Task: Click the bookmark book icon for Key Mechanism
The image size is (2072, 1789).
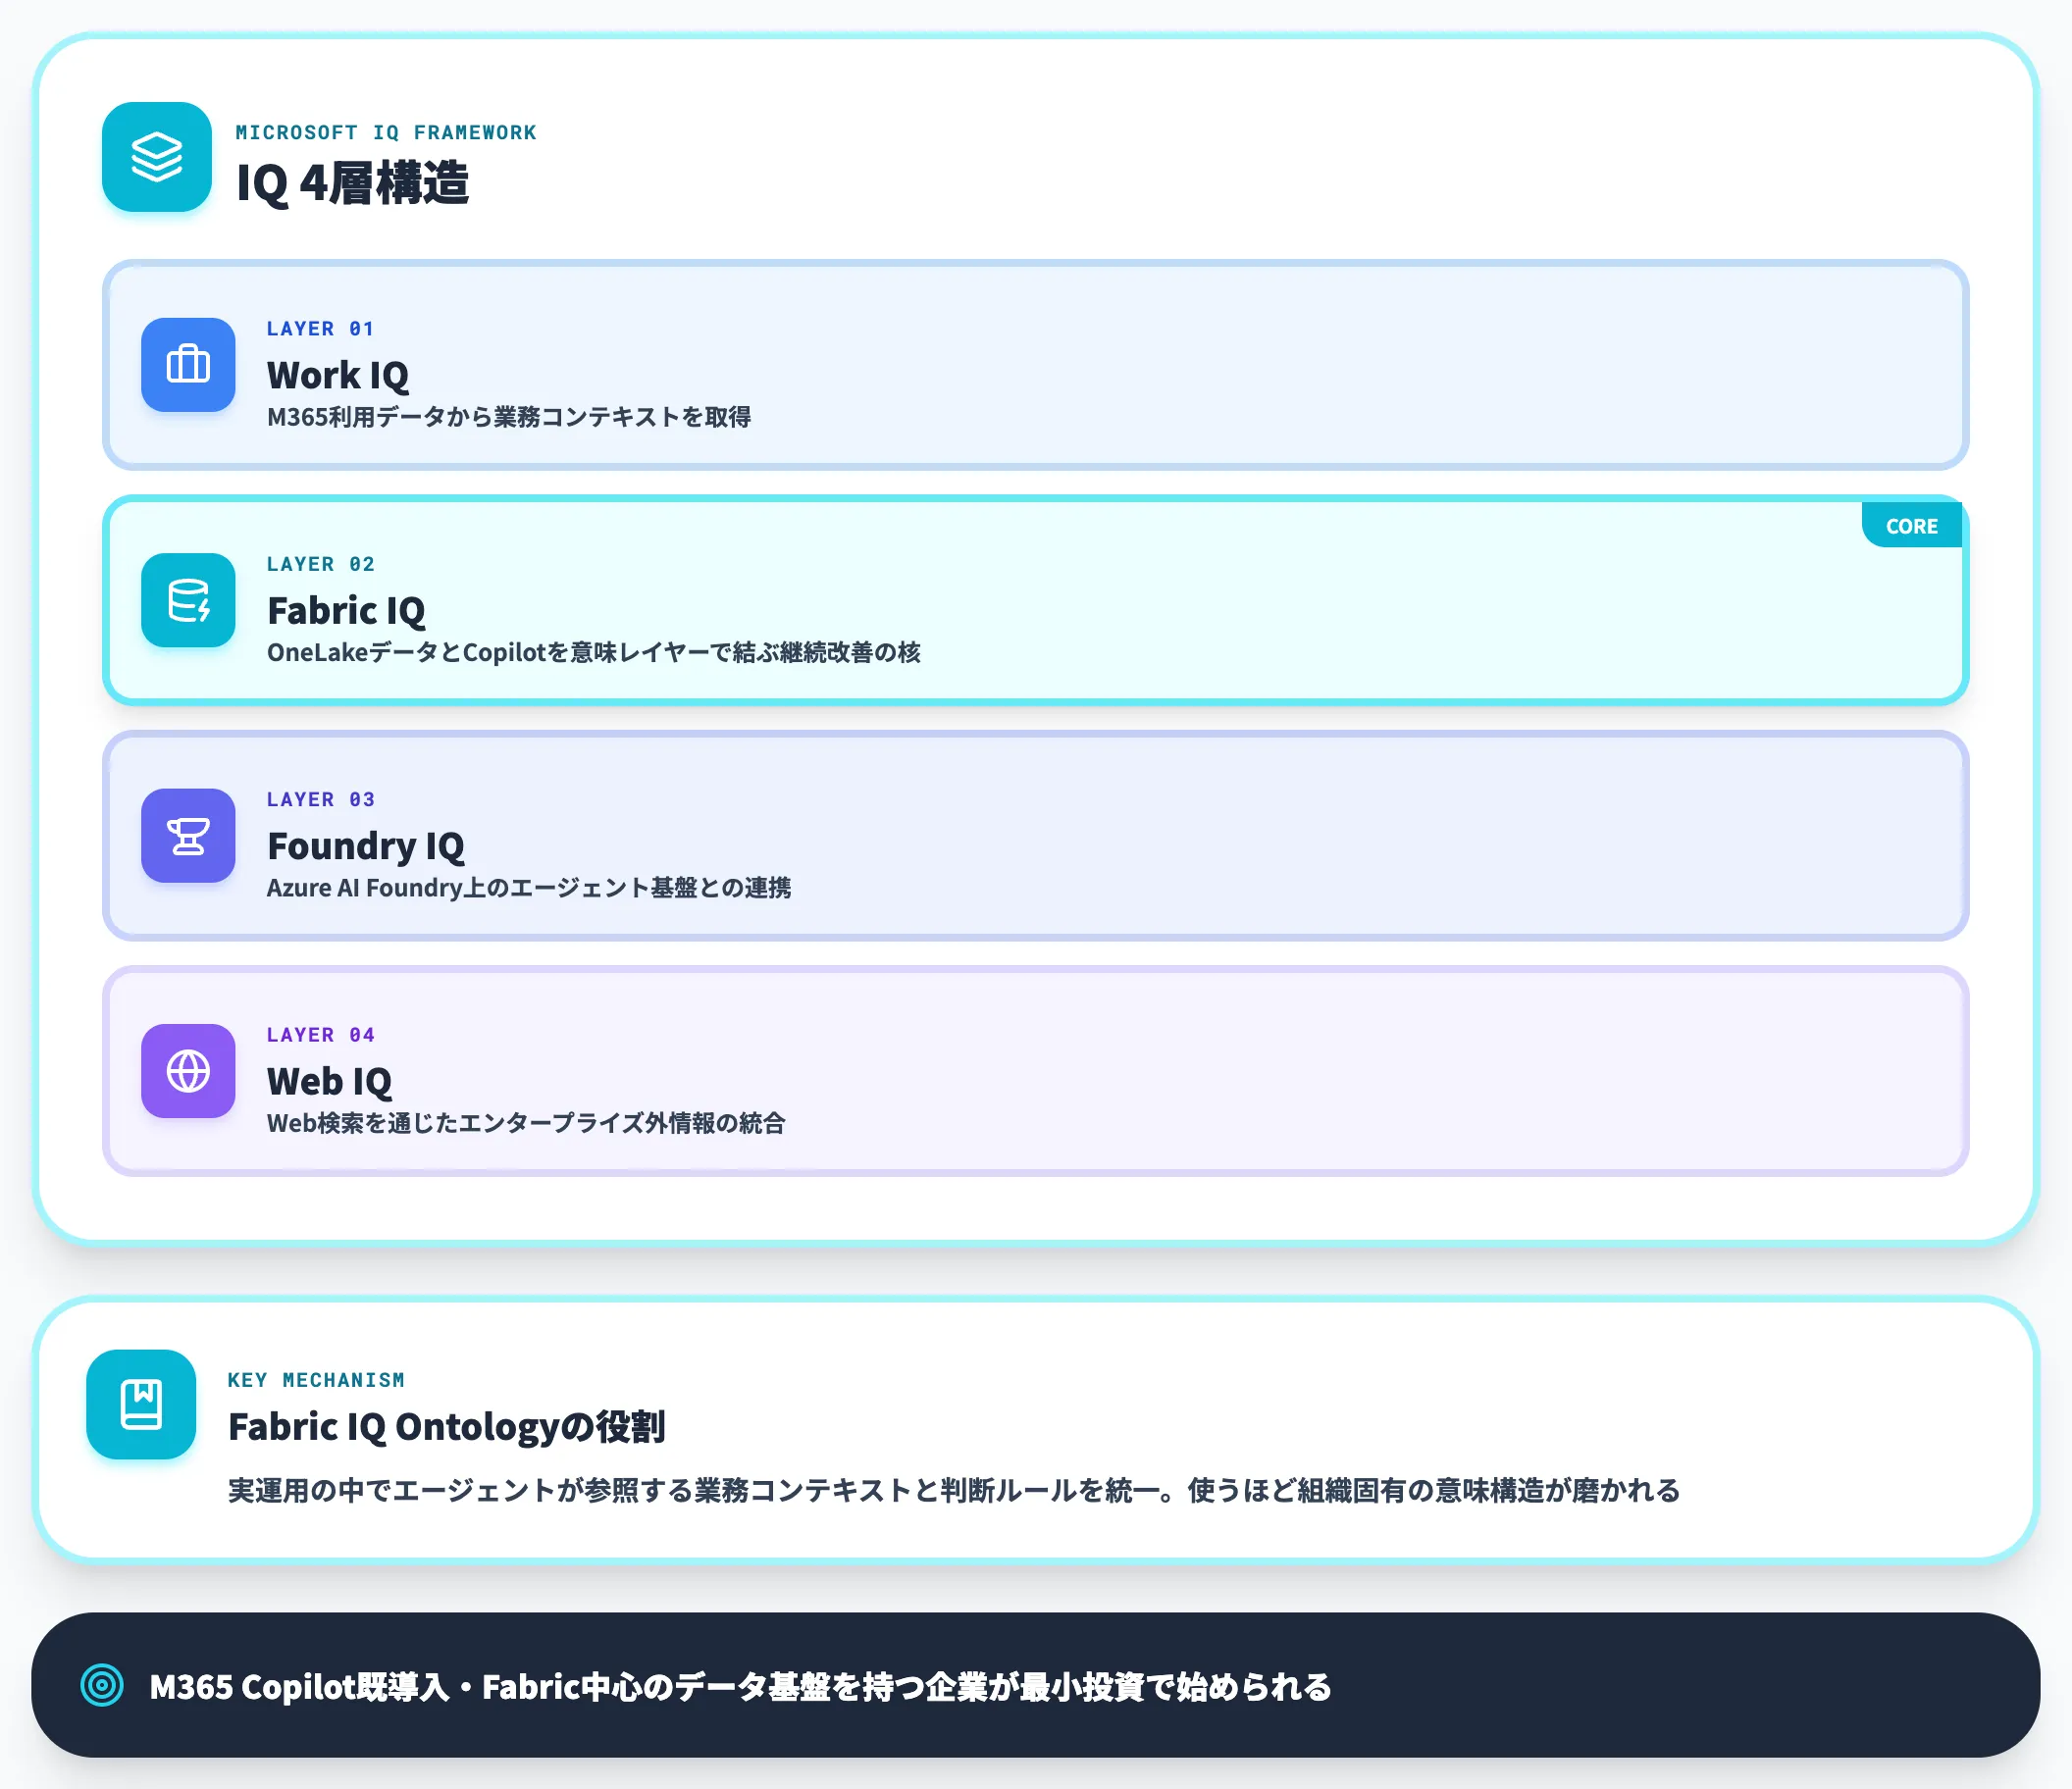Action: (x=141, y=1404)
